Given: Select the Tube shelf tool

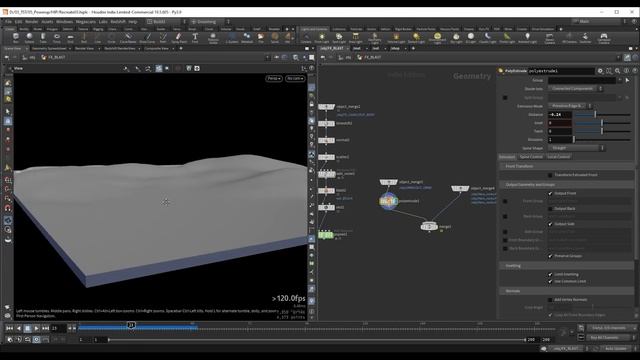Looking at the screenshot, I should 43,38.
